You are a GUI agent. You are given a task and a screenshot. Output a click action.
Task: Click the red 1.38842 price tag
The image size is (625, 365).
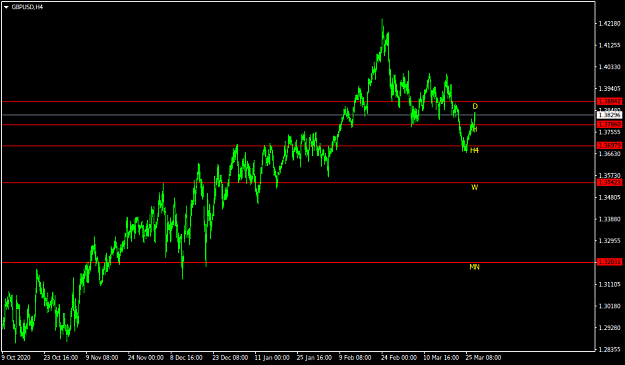[609, 102]
